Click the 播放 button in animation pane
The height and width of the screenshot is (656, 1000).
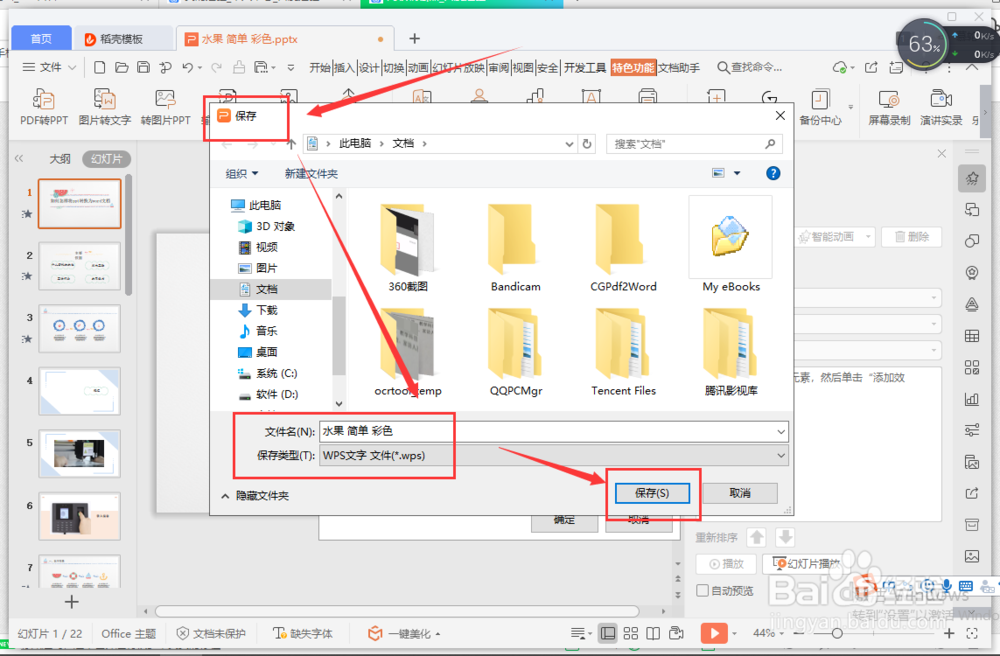pyautogui.click(x=726, y=564)
